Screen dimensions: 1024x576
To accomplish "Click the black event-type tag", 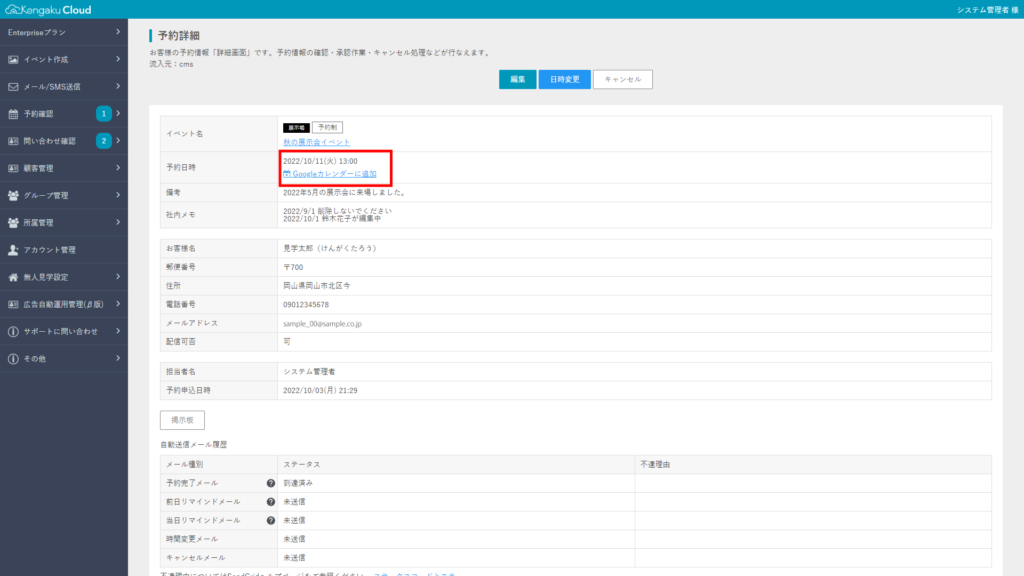I will click(296, 128).
